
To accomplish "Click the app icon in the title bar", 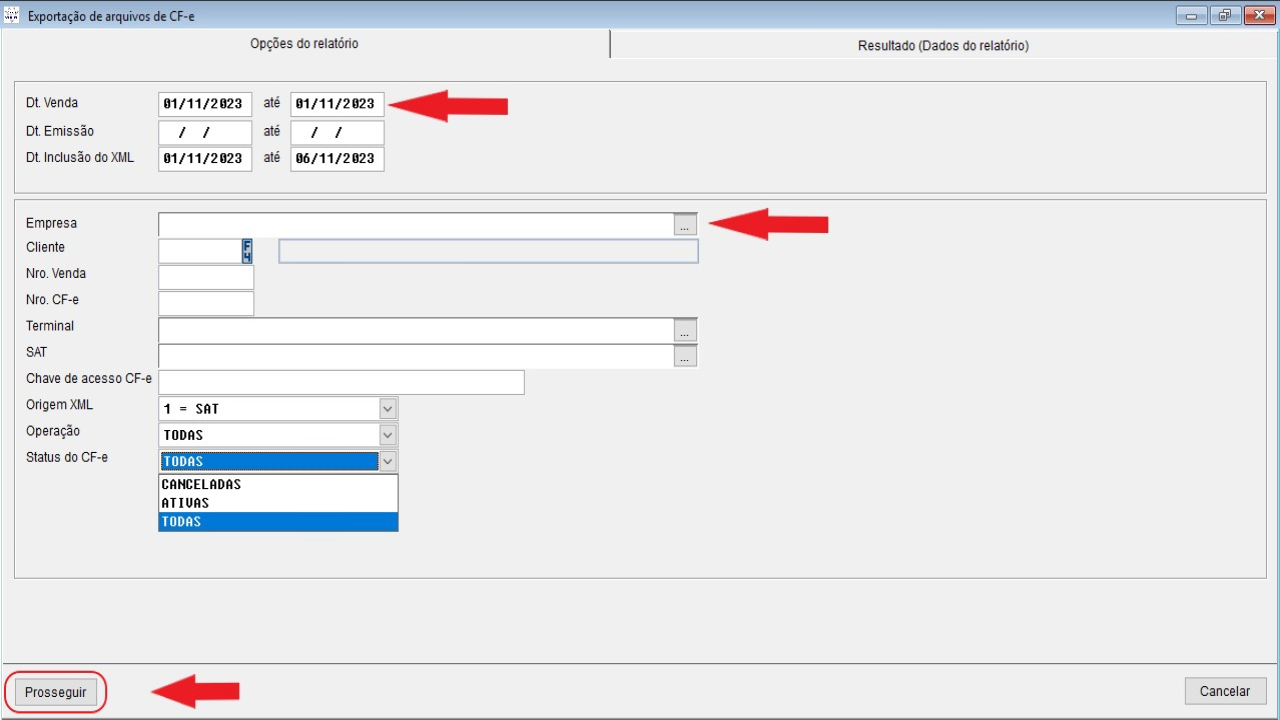I will pyautogui.click(x=12, y=16).
